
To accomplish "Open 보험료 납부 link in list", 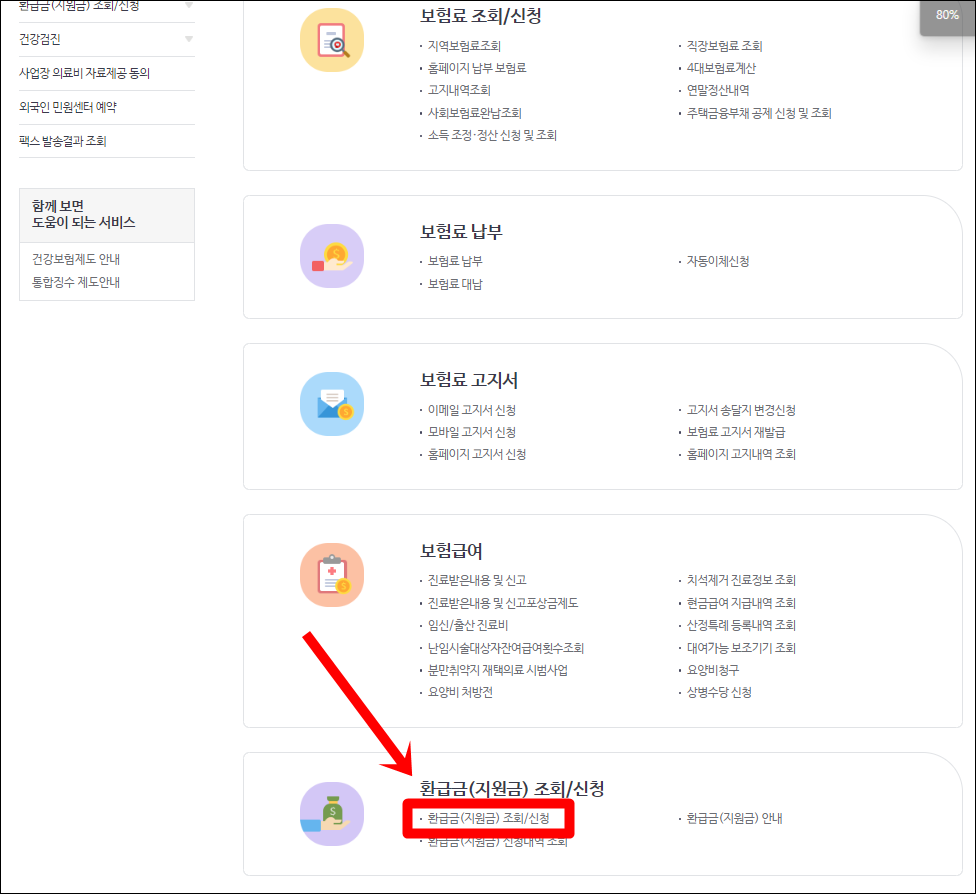I will coord(455,261).
